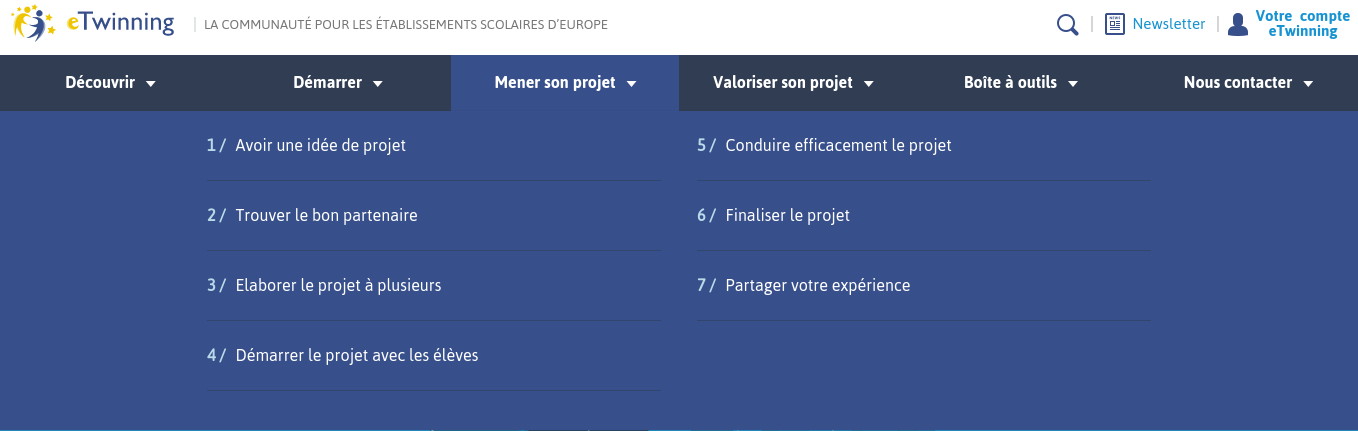Open Partager votre expérience
1358x431 pixels.
(817, 285)
